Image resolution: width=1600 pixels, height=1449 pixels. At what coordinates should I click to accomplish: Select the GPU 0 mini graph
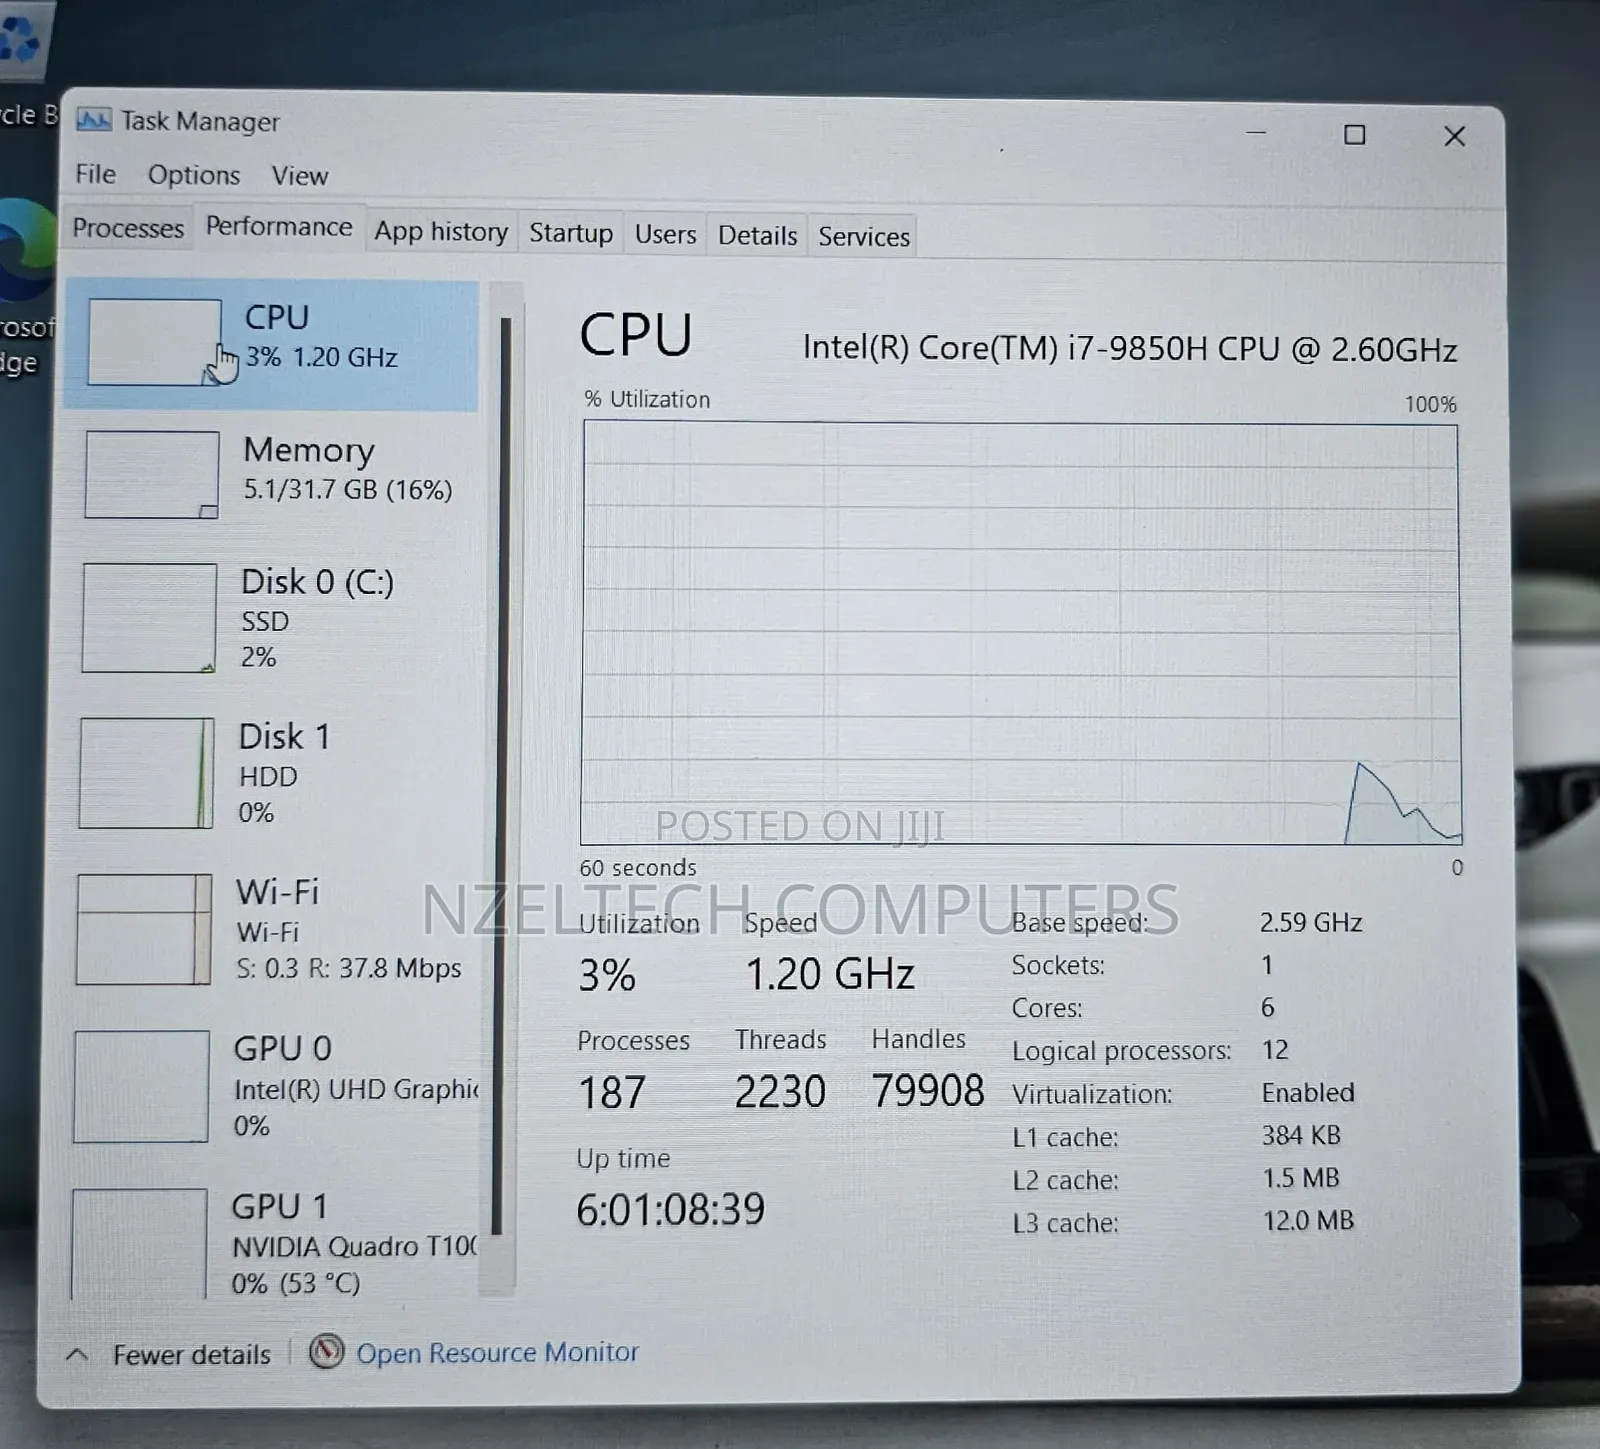(x=141, y=1087)
